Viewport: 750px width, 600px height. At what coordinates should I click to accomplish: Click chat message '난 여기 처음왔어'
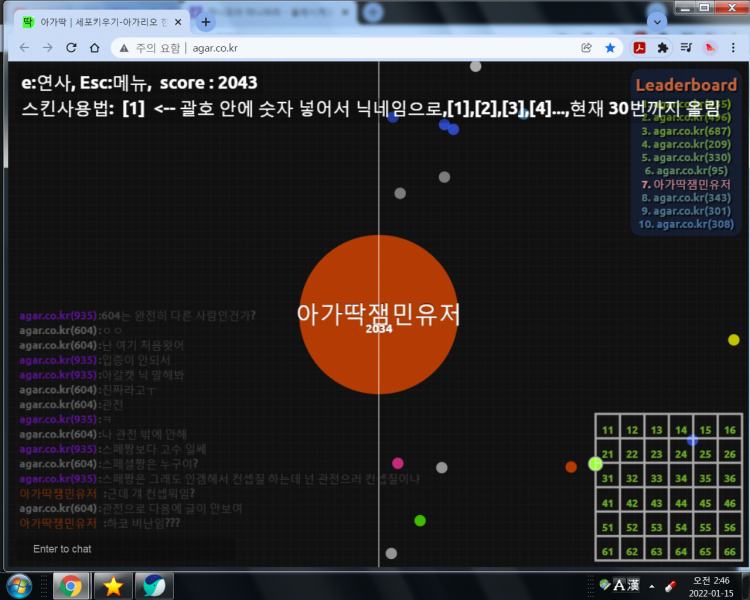point(143,345)
